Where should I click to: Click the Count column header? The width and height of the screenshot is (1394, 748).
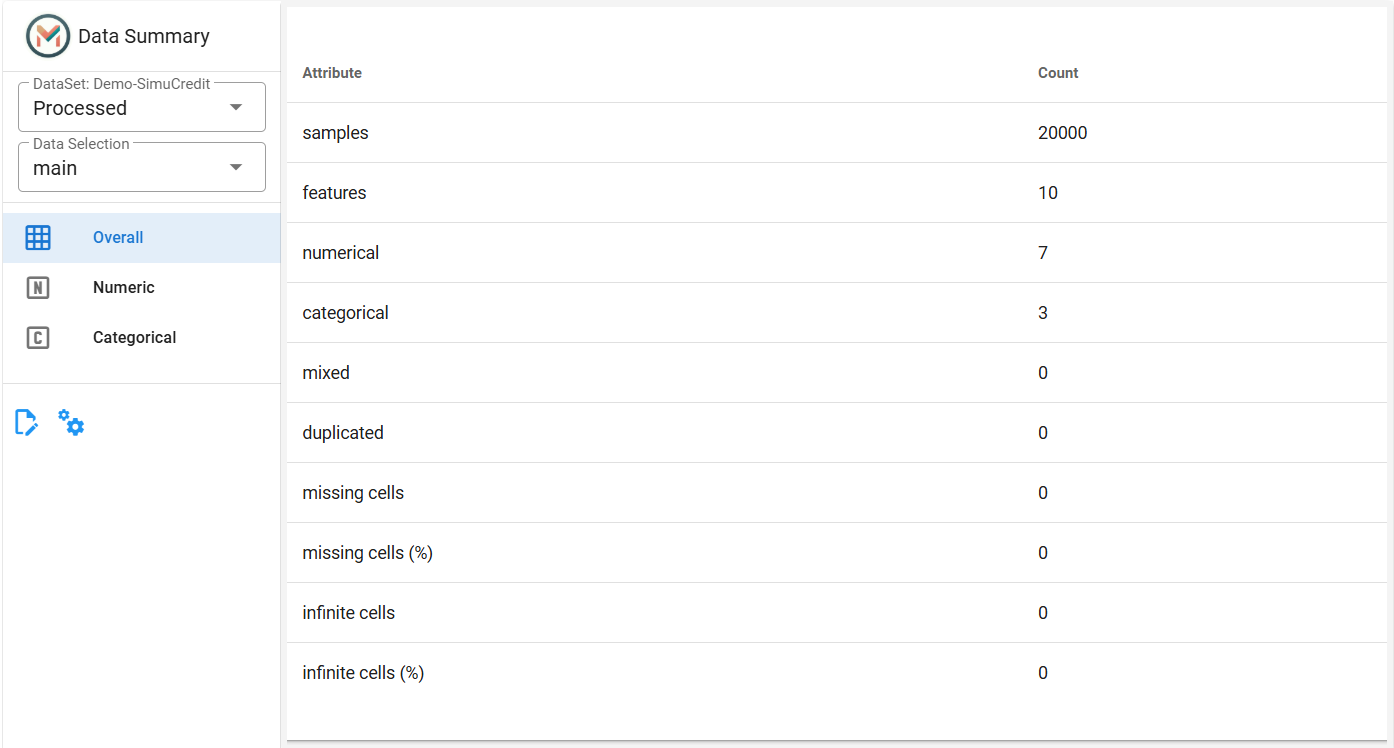1058,73
